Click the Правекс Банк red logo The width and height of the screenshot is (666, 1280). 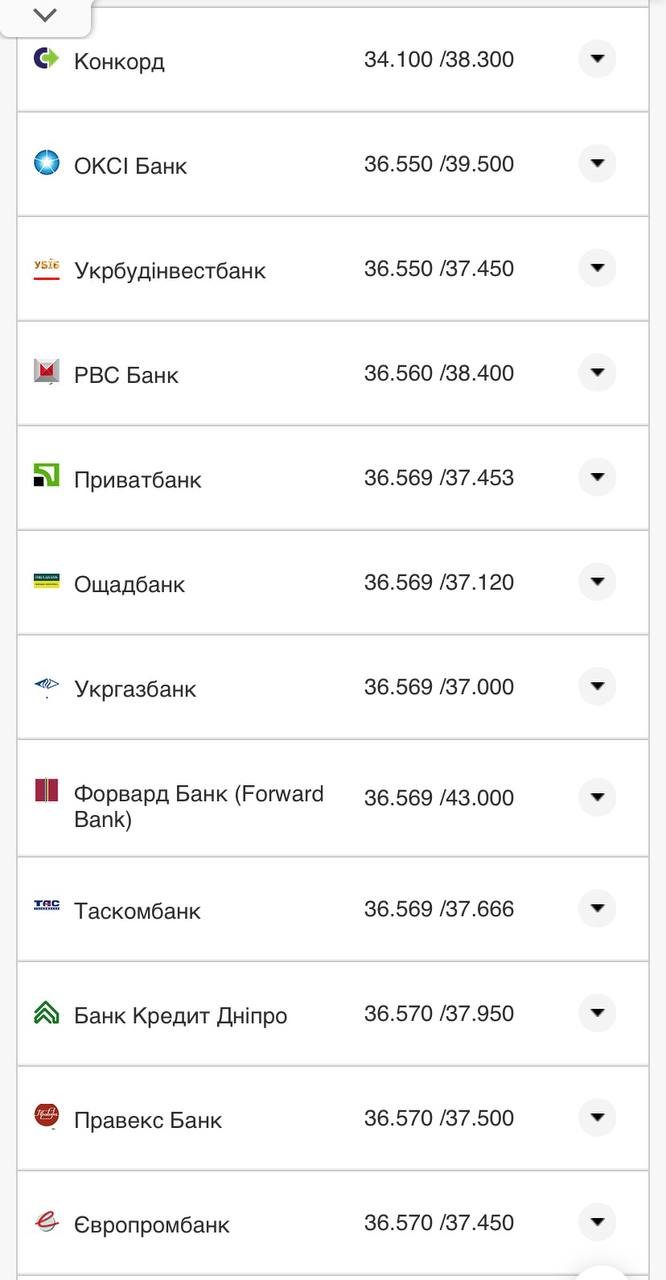pyautogui.click(x=47, y=1115)
